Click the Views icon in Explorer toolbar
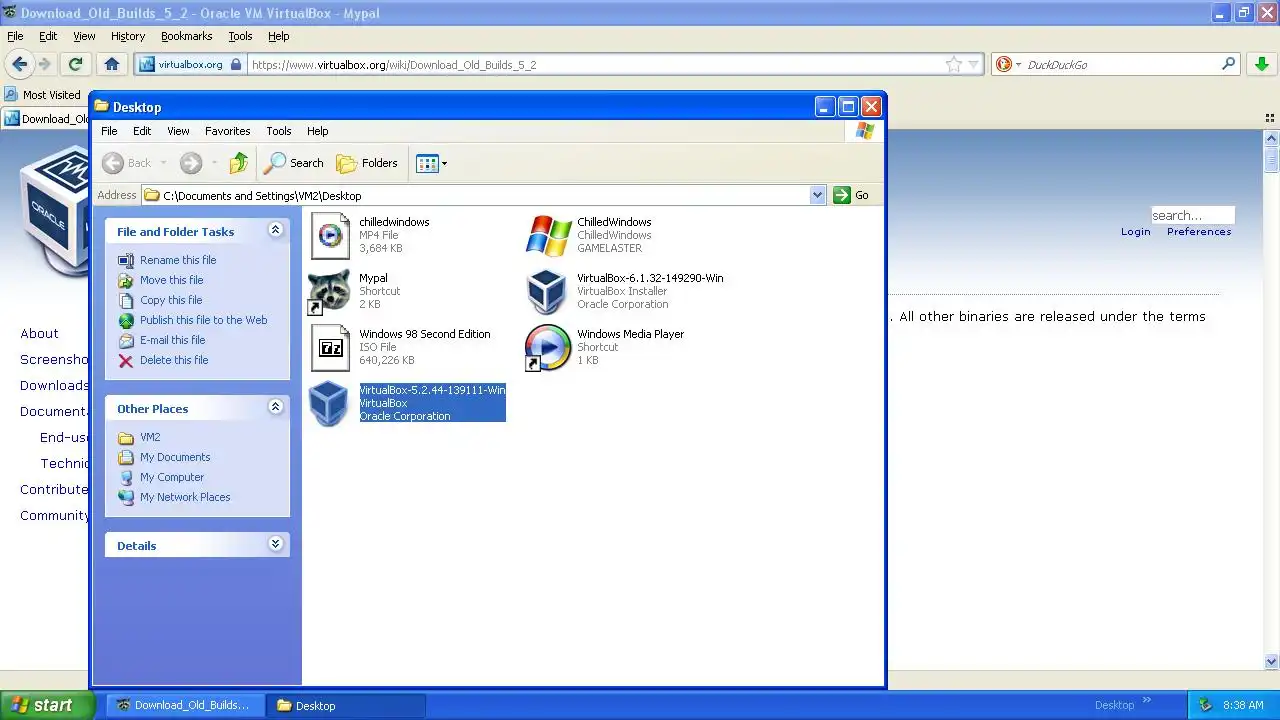This screenshot has width=1280, height=720. pos(427,163)
